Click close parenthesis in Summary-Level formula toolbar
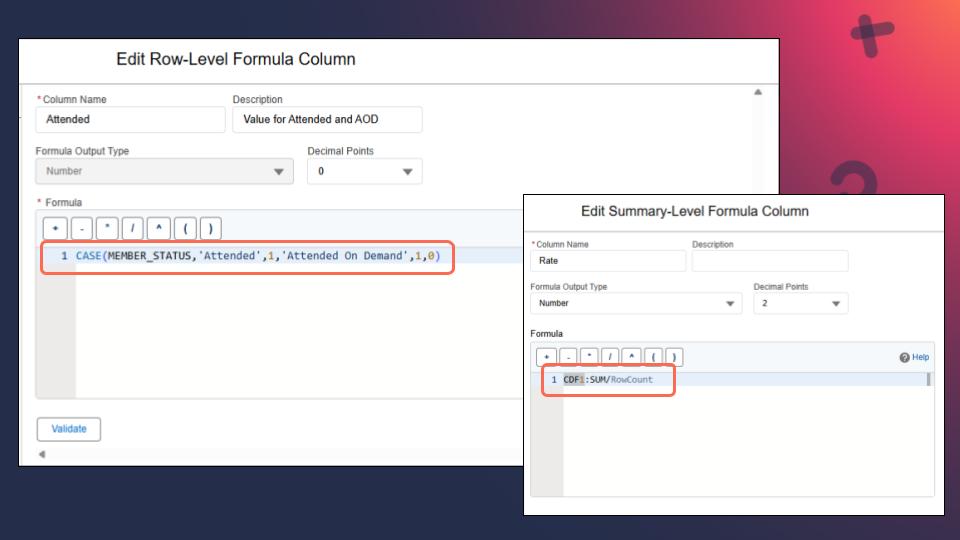The height and width of the screenshot is (540, 960). [674, 357]
